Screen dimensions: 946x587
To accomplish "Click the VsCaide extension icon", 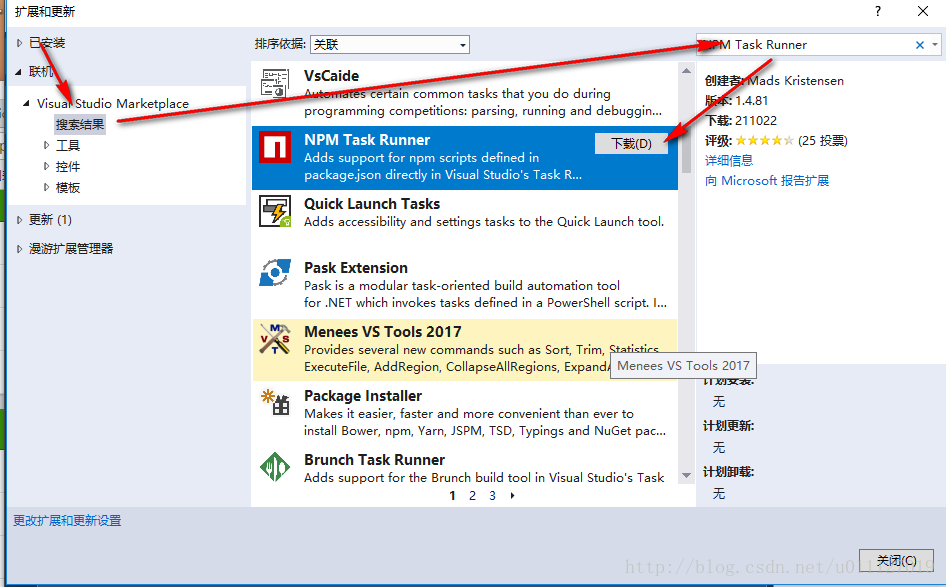I will (x=275, y=83).
